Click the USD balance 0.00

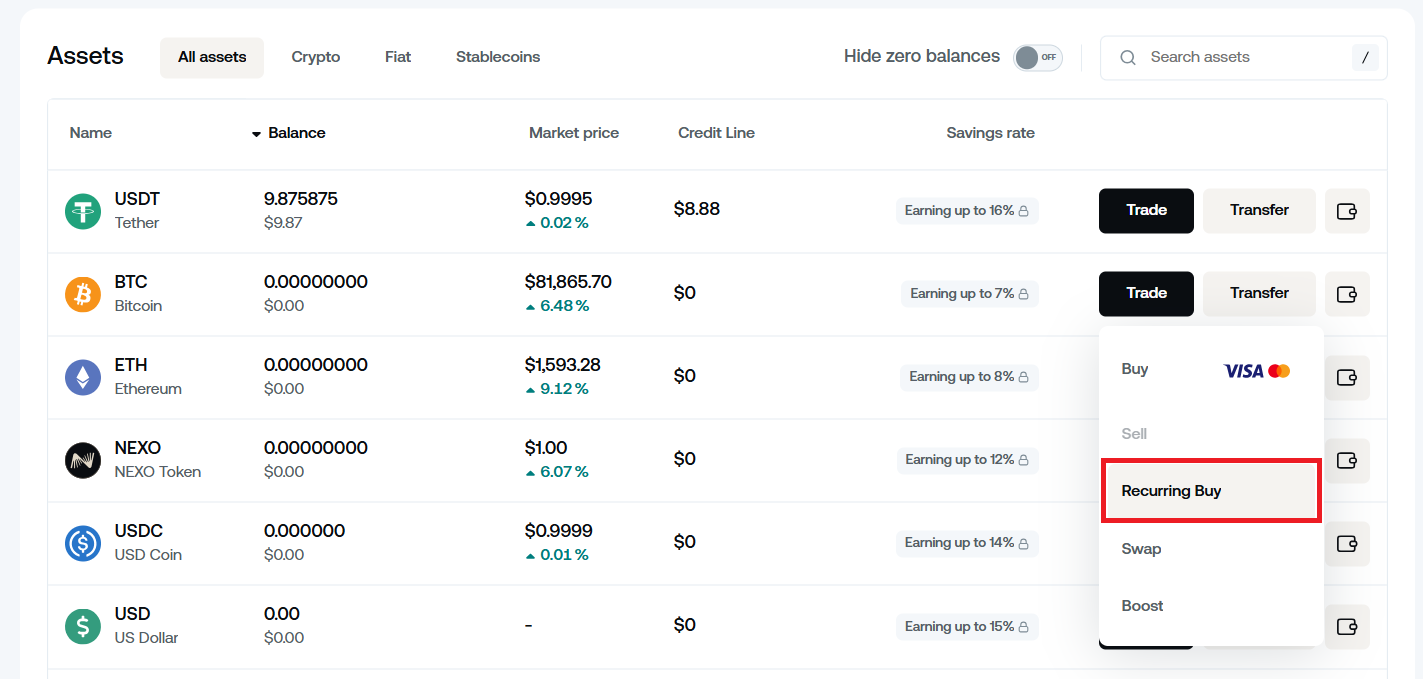pos(282,614)
